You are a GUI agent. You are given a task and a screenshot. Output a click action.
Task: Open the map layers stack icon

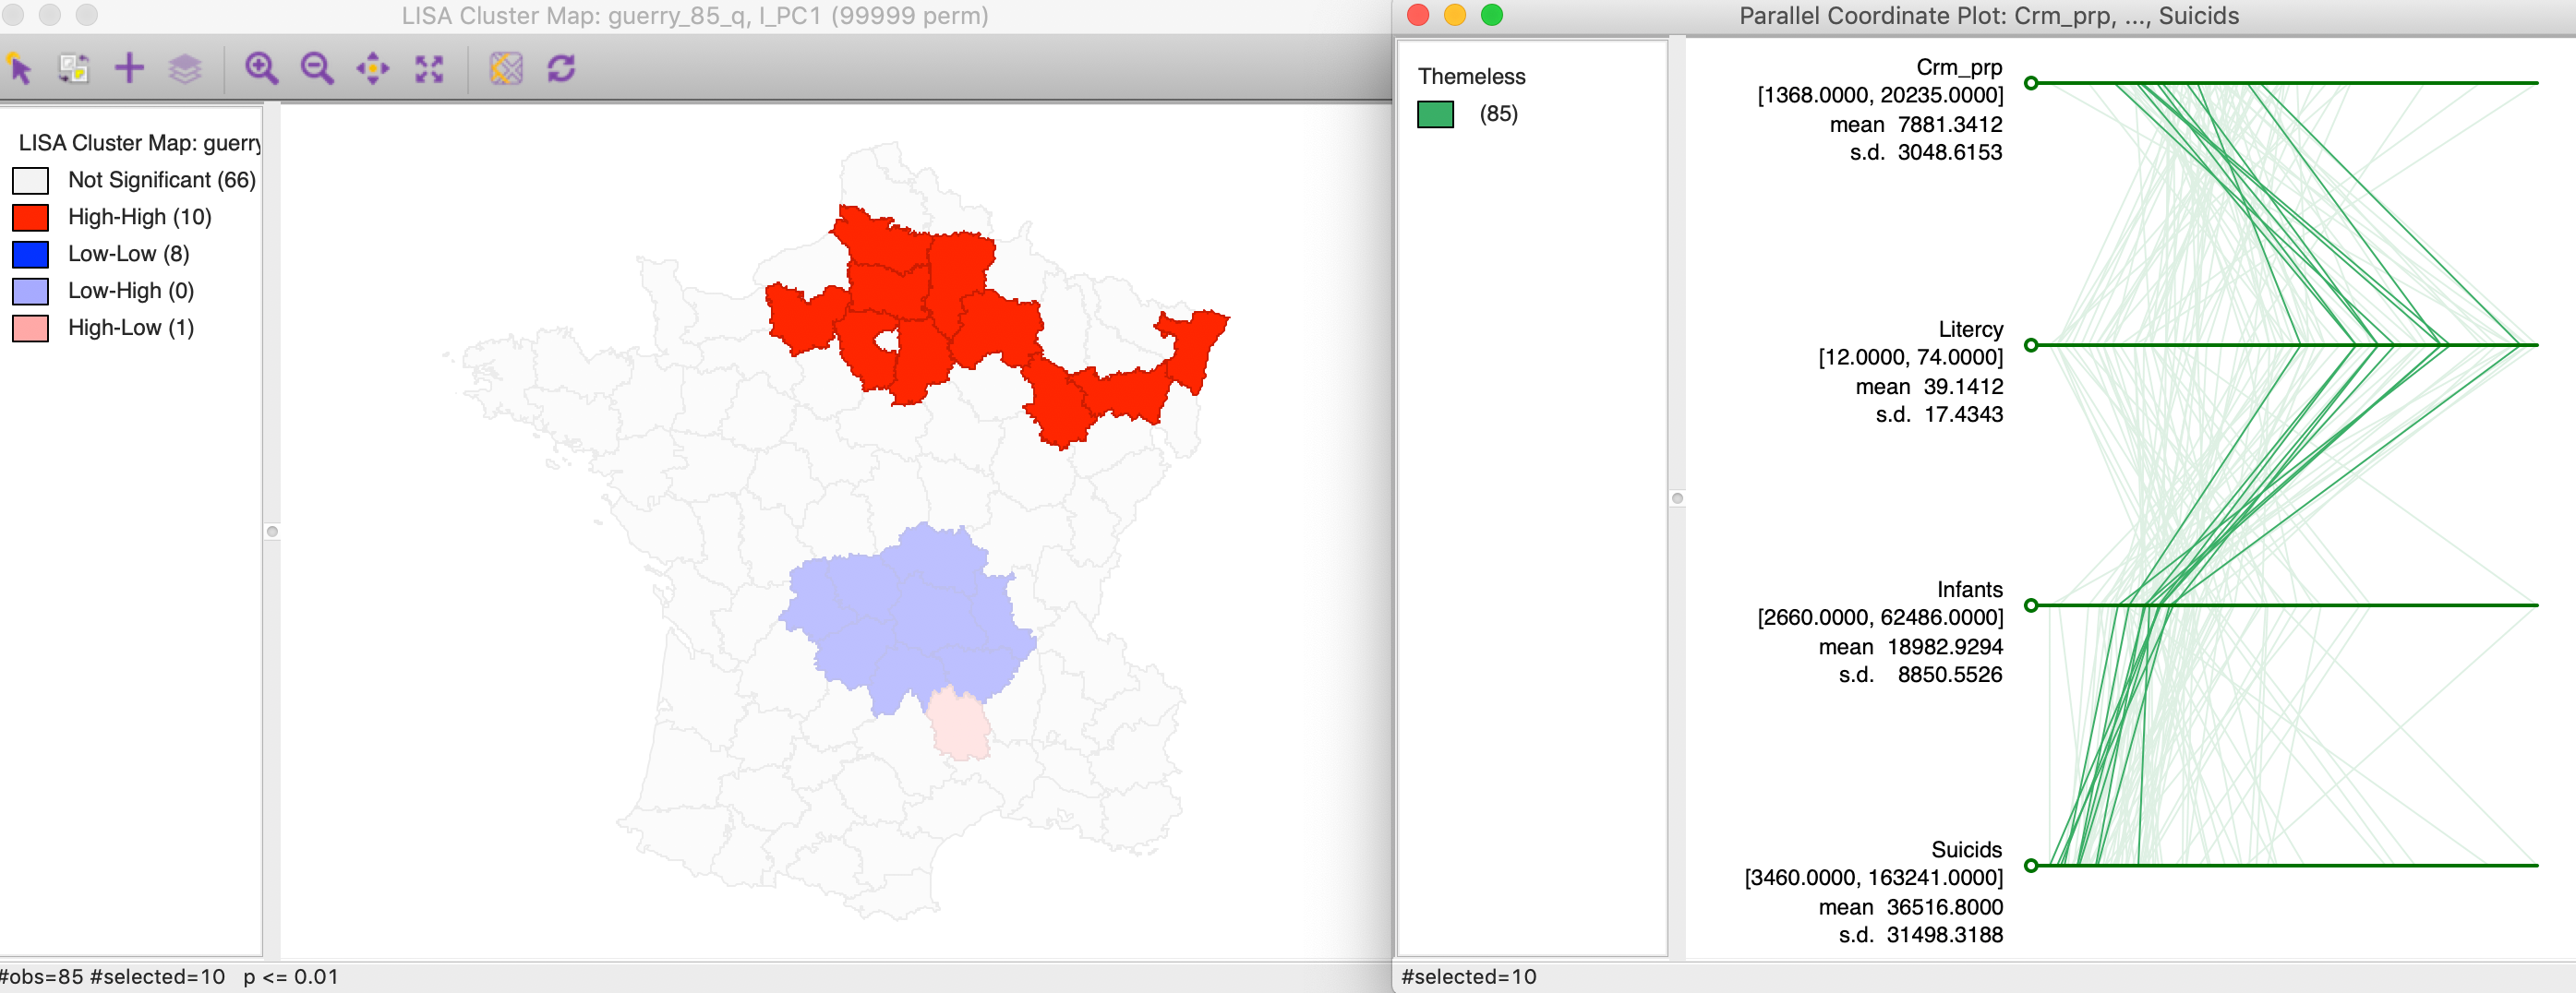[x=185, y=69]
